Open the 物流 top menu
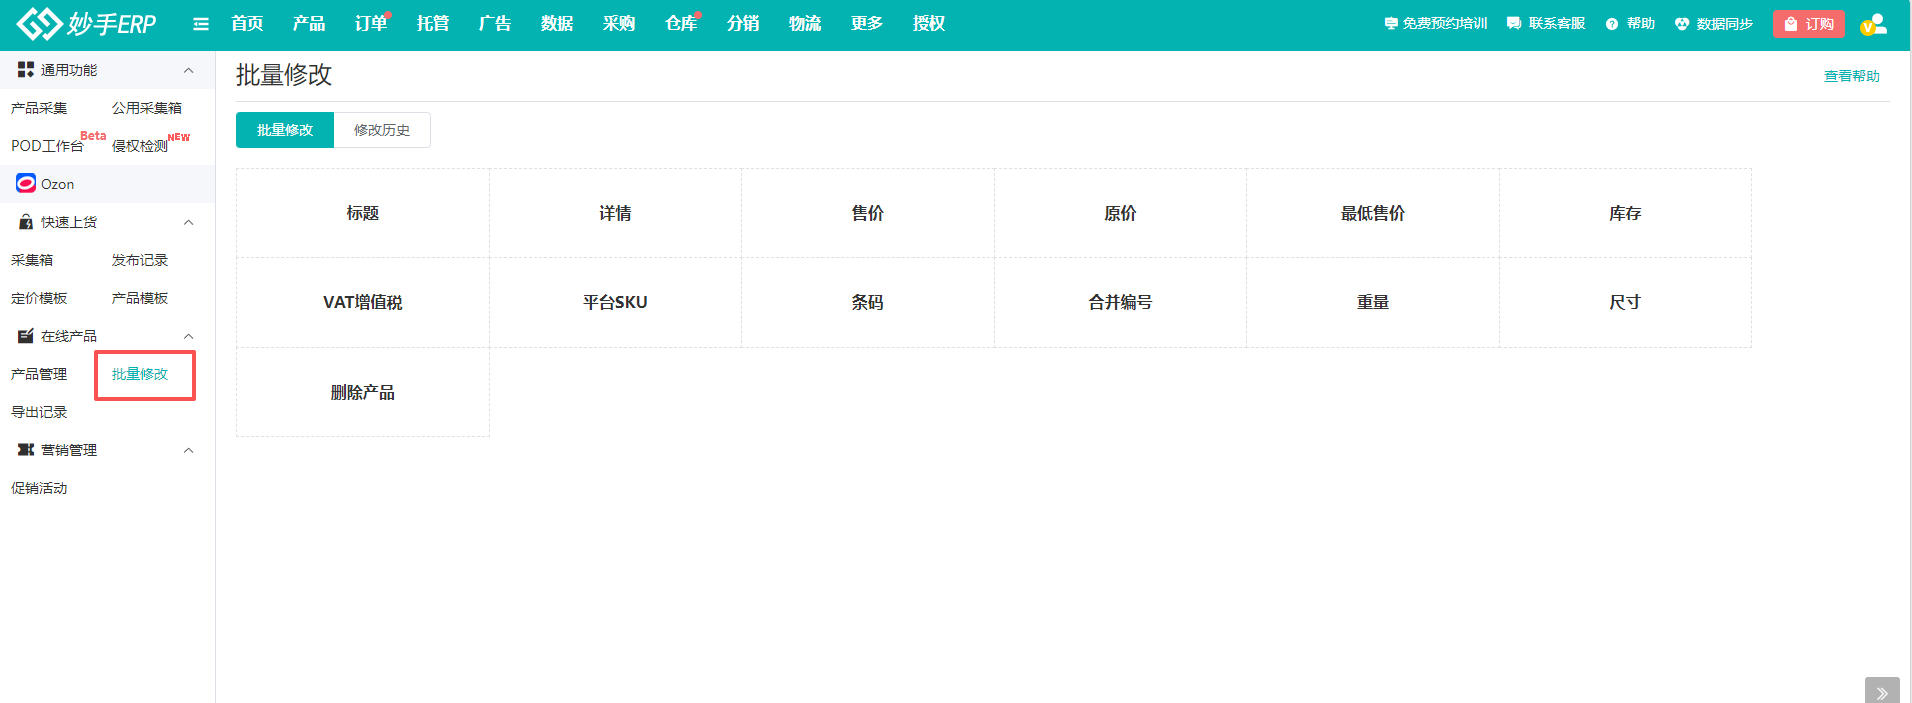The image size is (1912, 703). [x=805, y=24]
